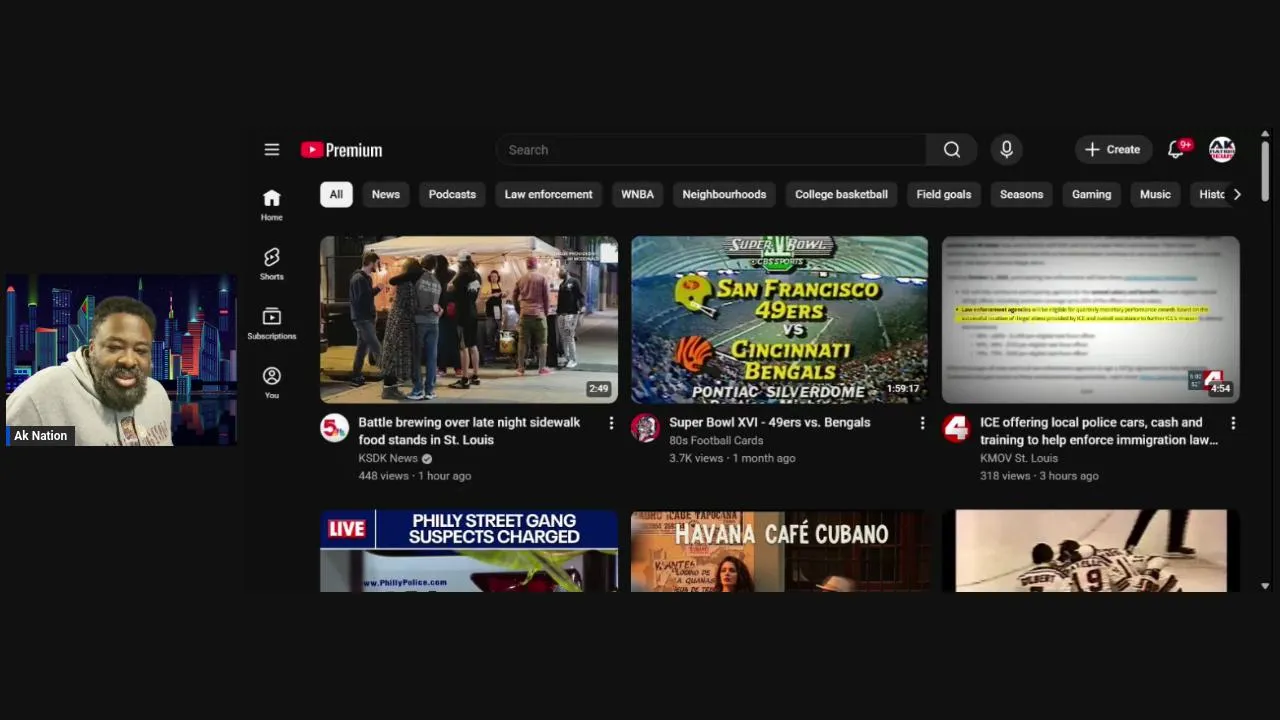Open title Super Bowl XVI - 49ers vs. Bengals
Image resolution: width=1280 pixels, height=720 pixels.
[x=769, y=422]
